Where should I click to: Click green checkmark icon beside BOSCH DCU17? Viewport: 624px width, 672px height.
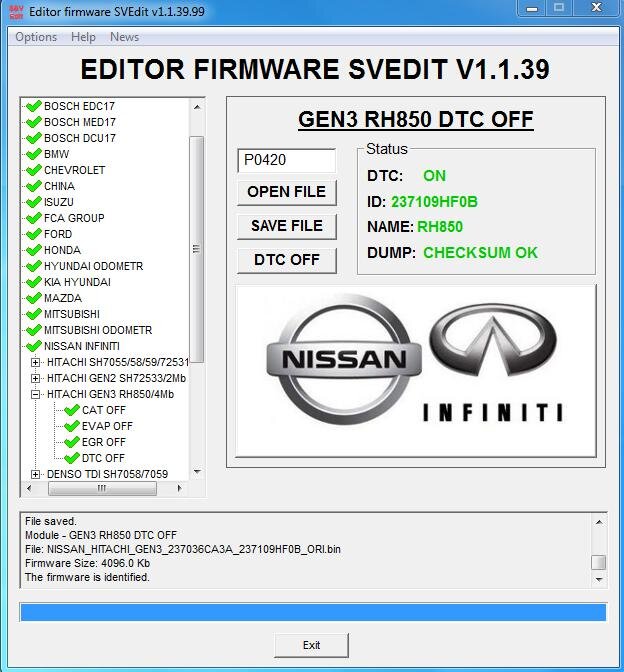pyautogui.click(x=33, y=138)
